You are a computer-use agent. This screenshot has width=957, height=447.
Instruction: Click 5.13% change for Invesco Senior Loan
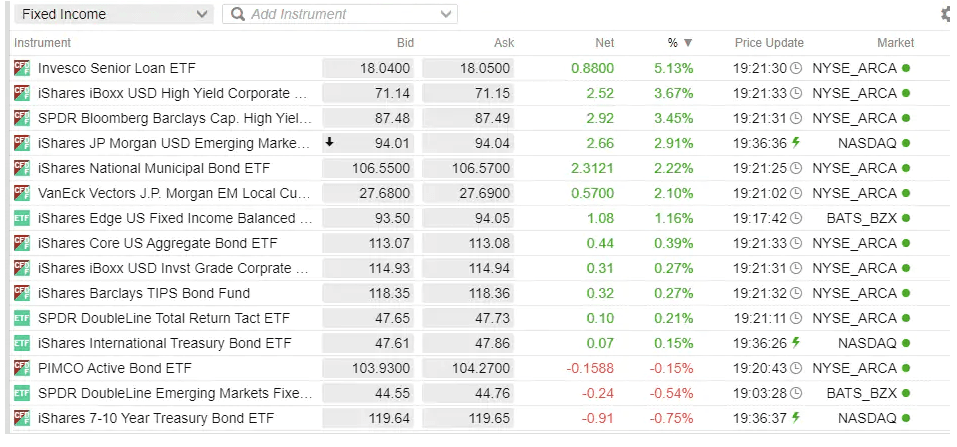674,68
